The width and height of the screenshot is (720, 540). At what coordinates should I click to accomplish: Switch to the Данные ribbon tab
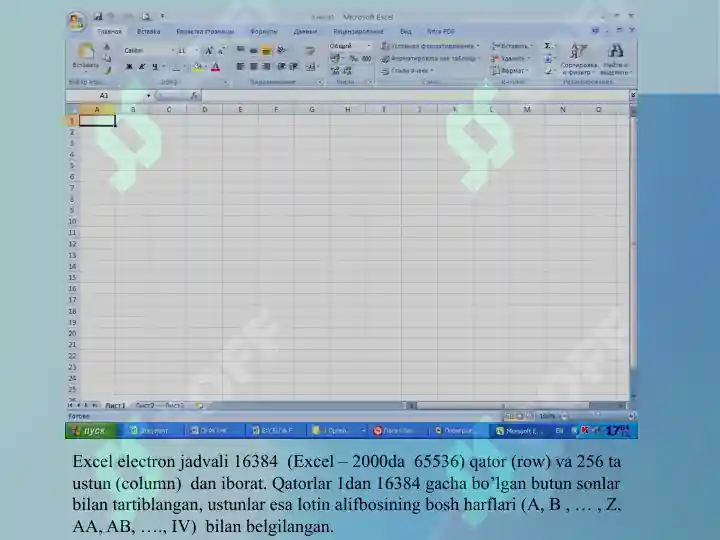305,32
